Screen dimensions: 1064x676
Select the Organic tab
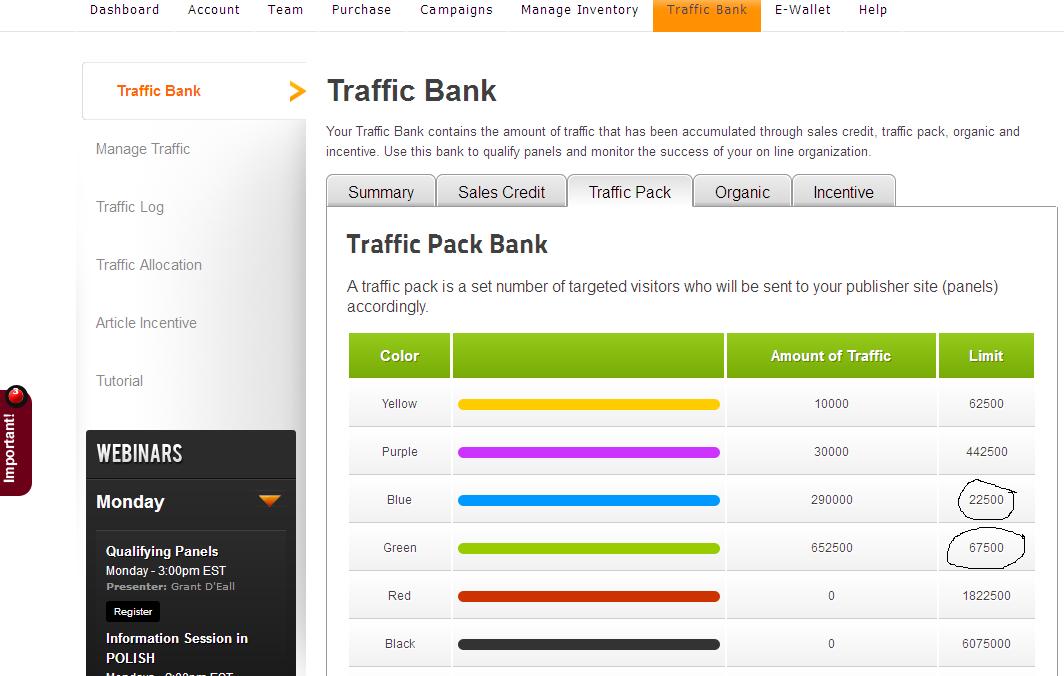(x=742, y=191)
